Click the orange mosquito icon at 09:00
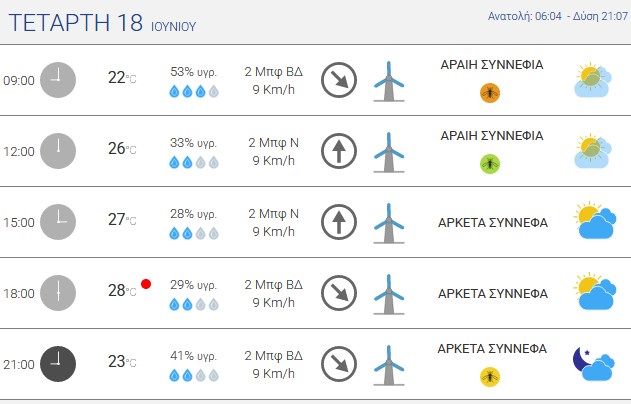 pos(490,93)
